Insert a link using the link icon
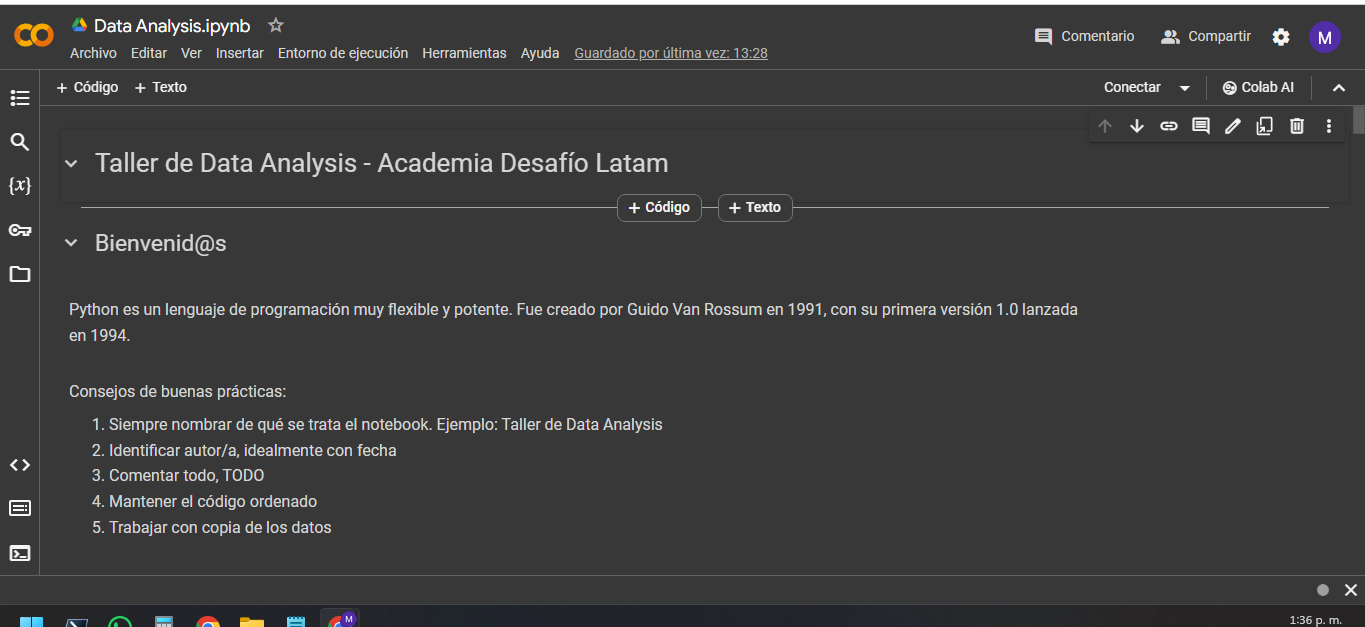This screenshot has width=1365, height=627. point(1169,125)
